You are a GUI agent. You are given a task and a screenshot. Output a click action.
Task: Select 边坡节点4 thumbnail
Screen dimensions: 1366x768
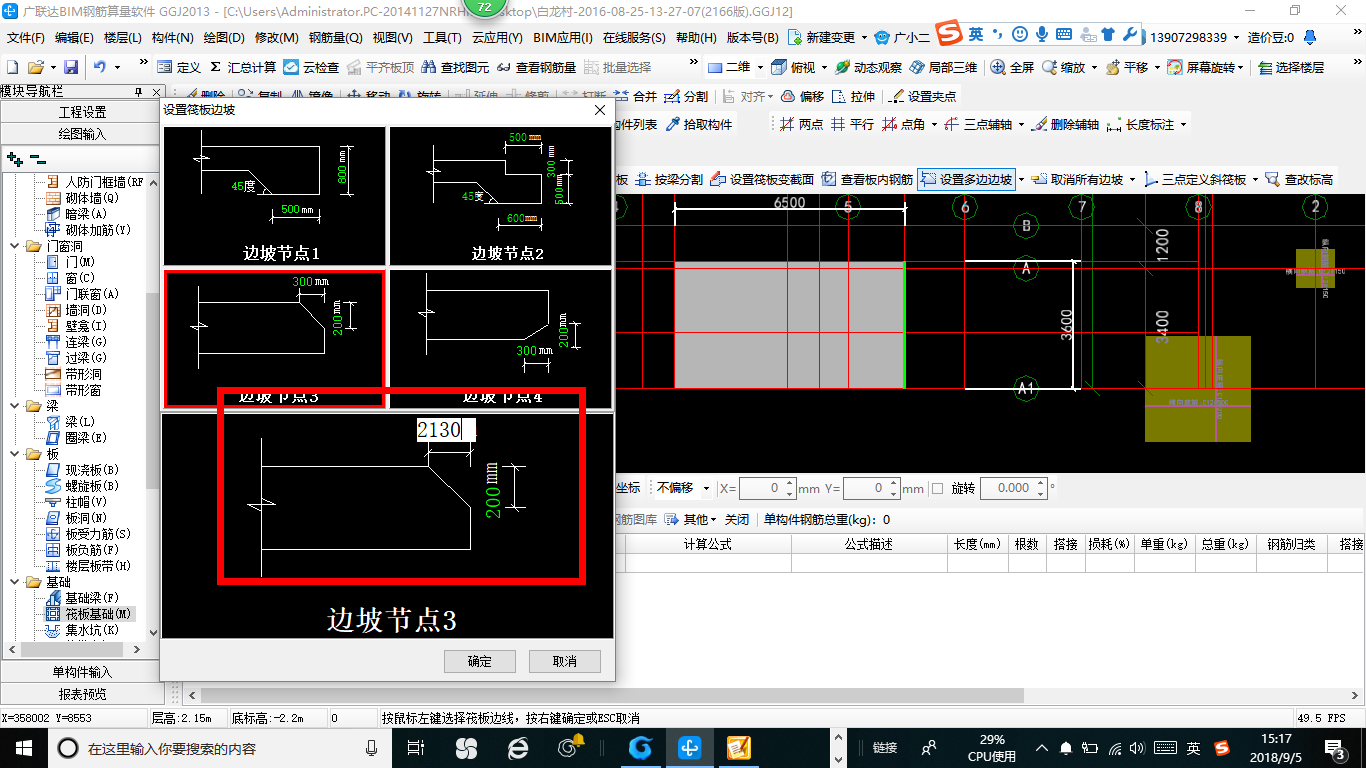[x=500, y=338]
